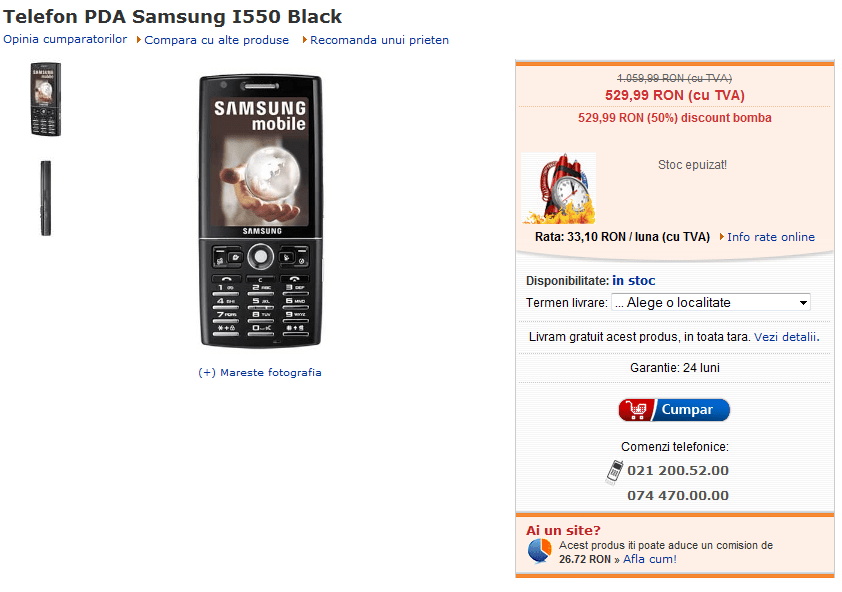The image size is (842, 592).
Task: Open Info rate online link
Action: tap(771, 237)
